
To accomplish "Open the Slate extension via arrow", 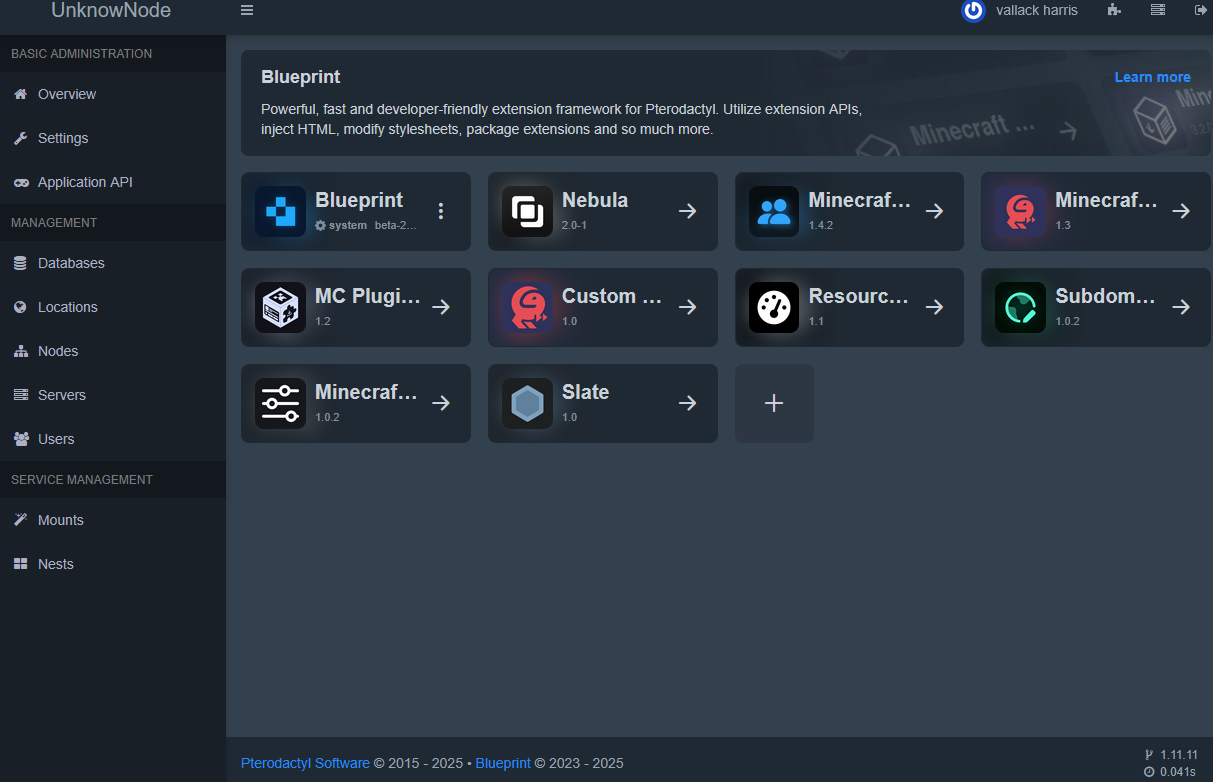I will pyautogui.click(x=687, y=403).
